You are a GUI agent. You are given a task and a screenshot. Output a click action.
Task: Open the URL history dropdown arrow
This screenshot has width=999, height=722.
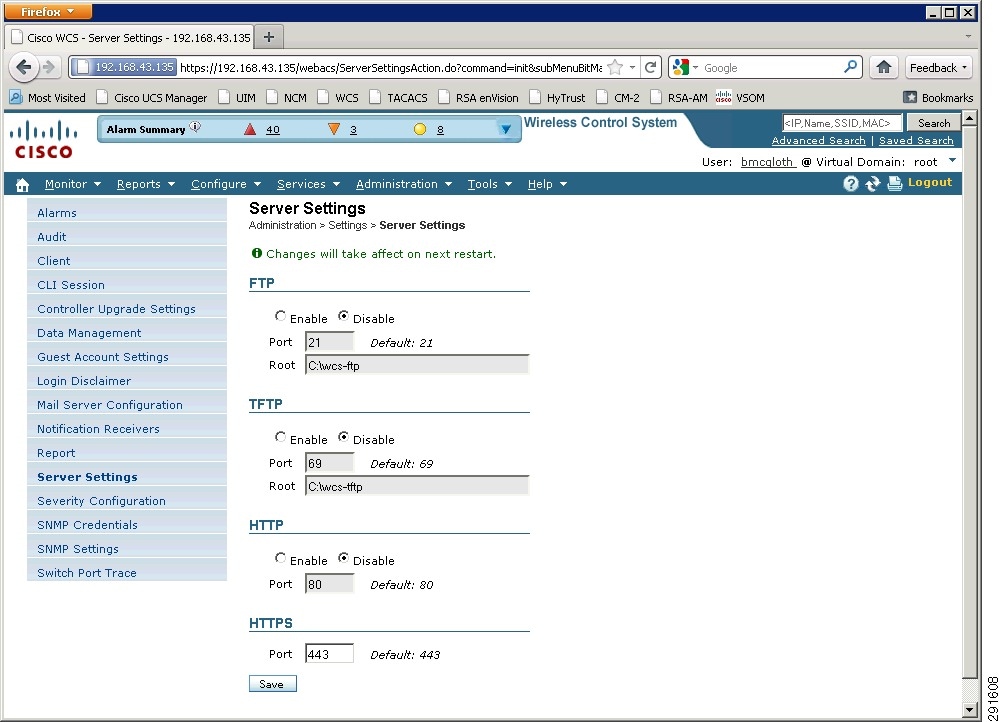point(632,67)
